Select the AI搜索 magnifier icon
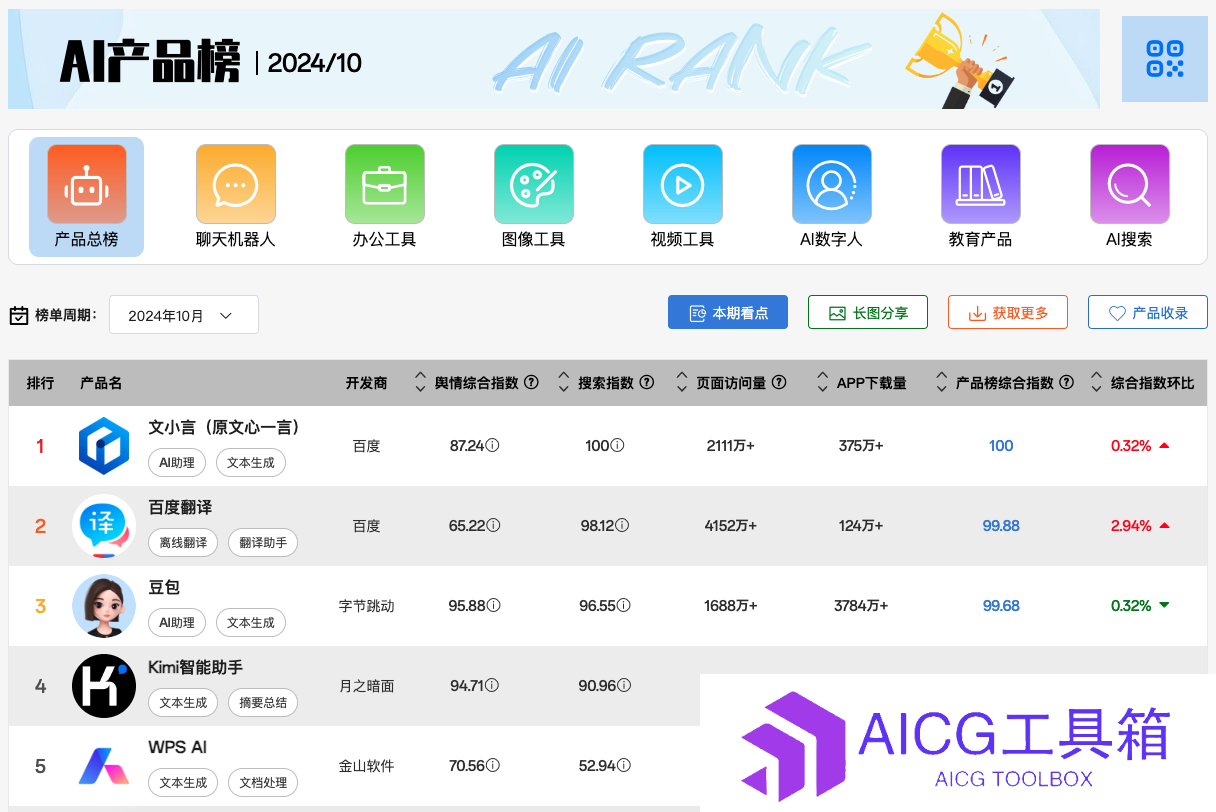This screenshot has width=1216, height=812. tap(1130, 184)
